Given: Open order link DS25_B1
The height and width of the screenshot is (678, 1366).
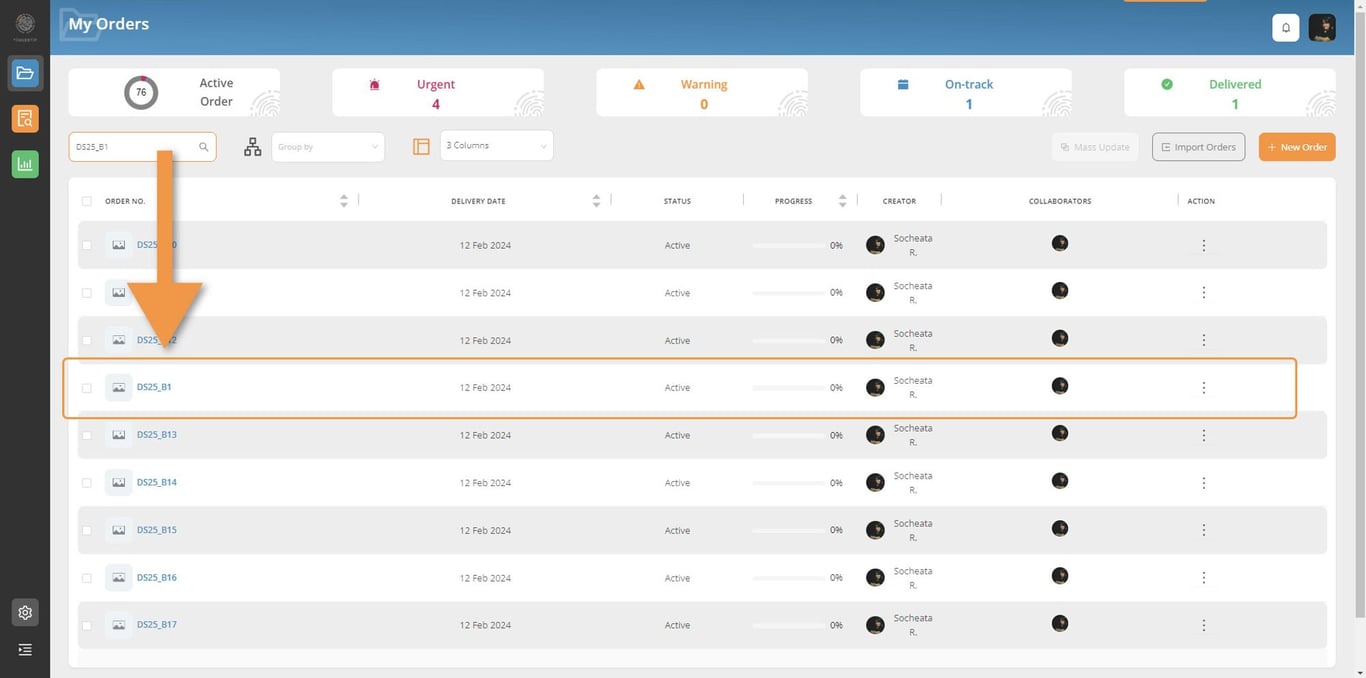Looking at the screenshot, I should [154, 387].
